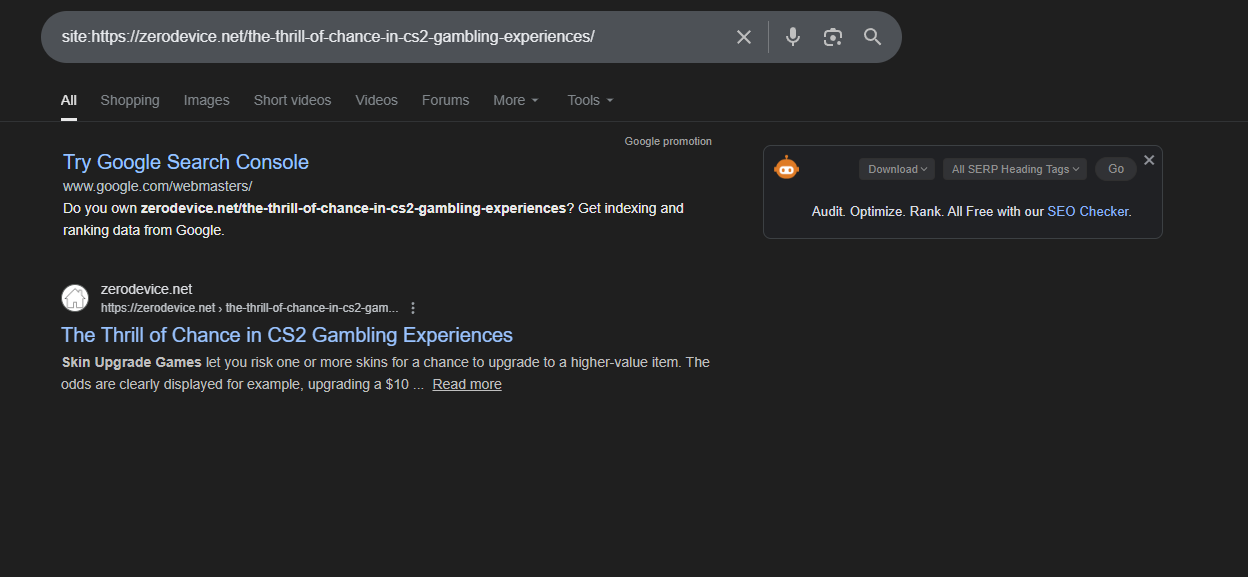Click the zerodevice.net house favicon
Image resolution: width=1248 pixels, height=577 pixels.
pyautogui.click(x=75, y=298)
